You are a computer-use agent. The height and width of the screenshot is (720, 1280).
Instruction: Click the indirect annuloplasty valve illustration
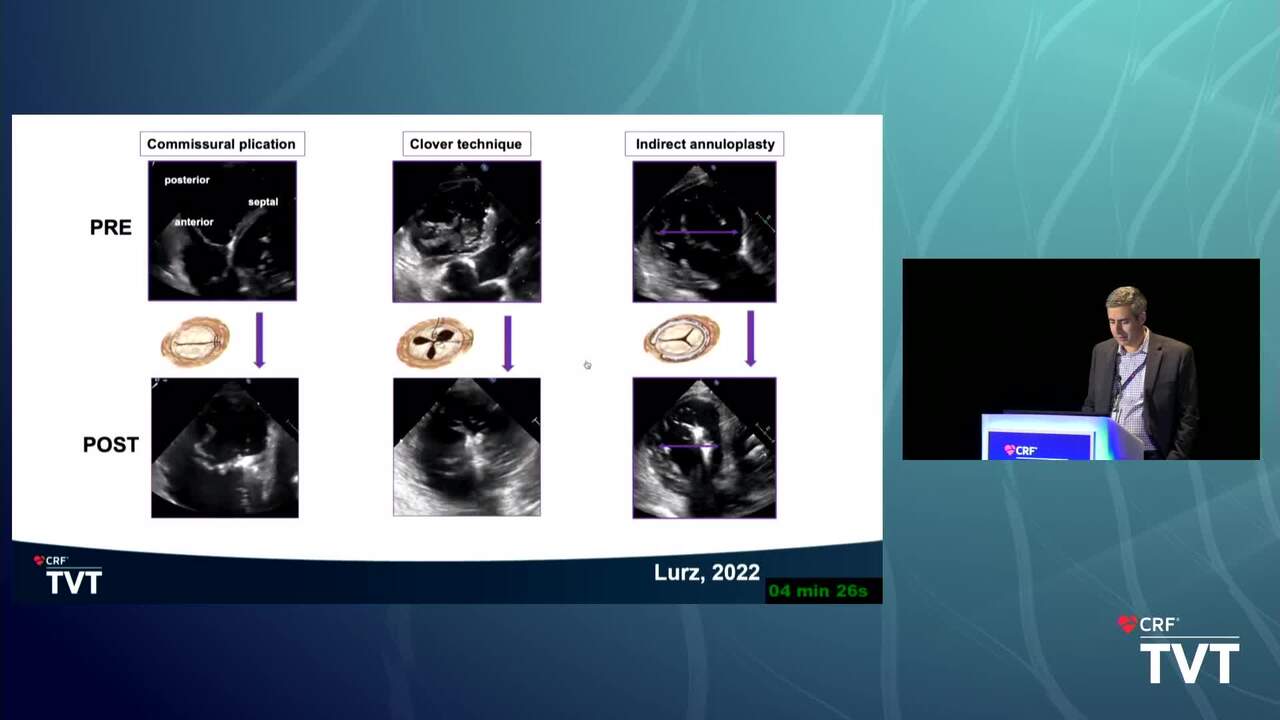pyautogui.click(x=682, y=340)
